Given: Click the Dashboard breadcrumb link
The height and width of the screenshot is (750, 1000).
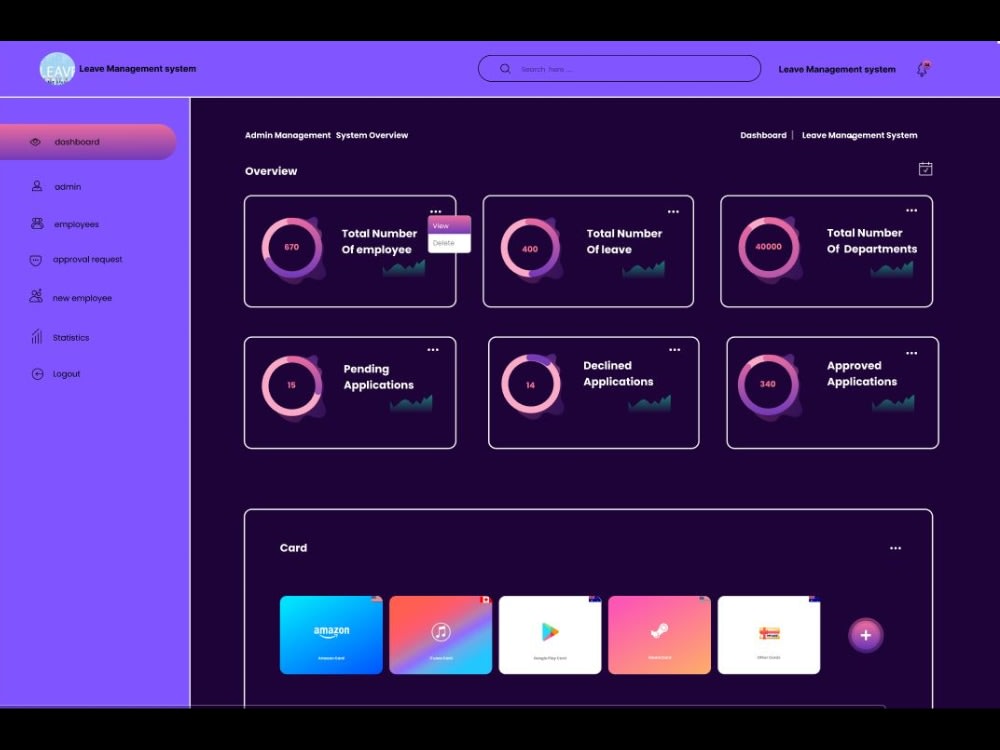Looking at the screenshot, I should (x=763, y=135).
